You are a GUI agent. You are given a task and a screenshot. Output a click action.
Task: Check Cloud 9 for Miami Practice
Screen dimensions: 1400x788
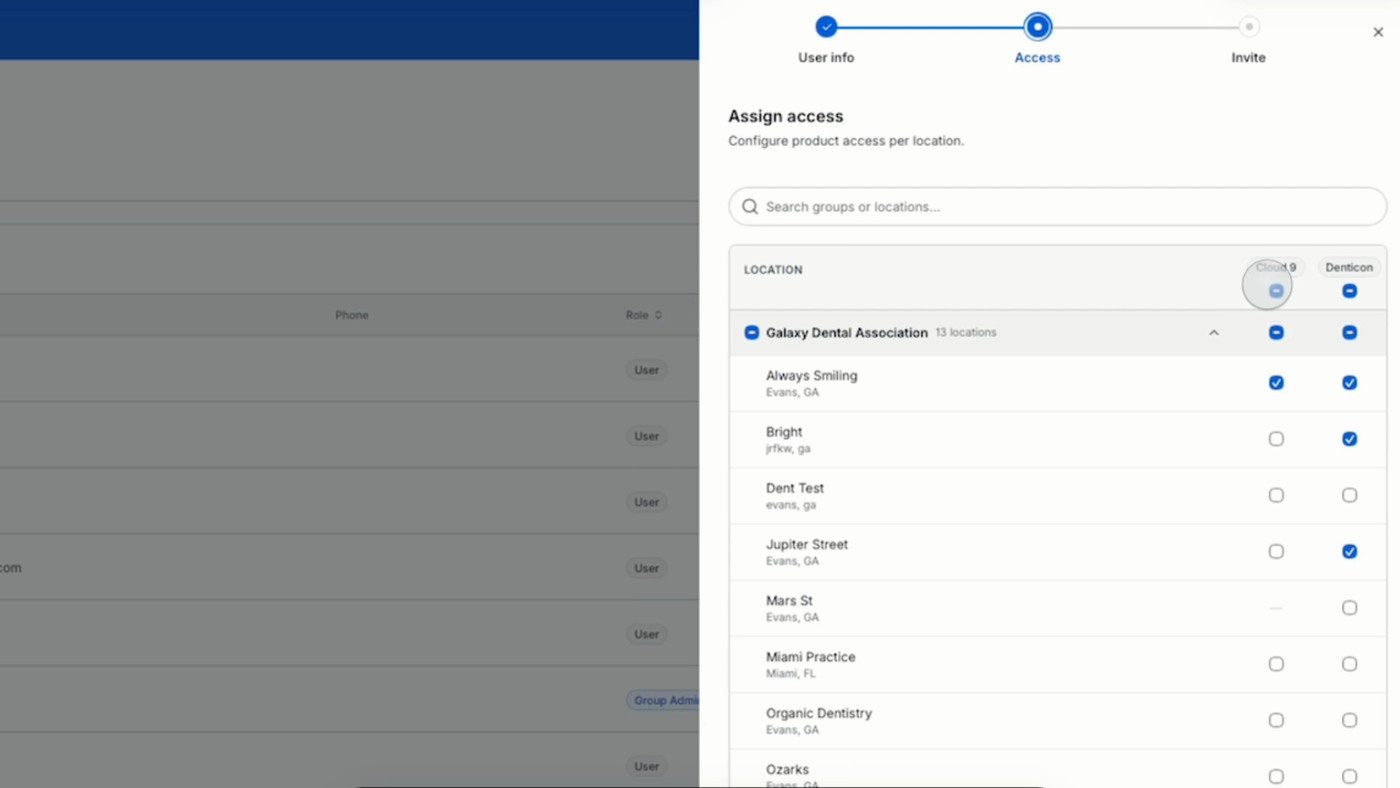pos(1276,664)
